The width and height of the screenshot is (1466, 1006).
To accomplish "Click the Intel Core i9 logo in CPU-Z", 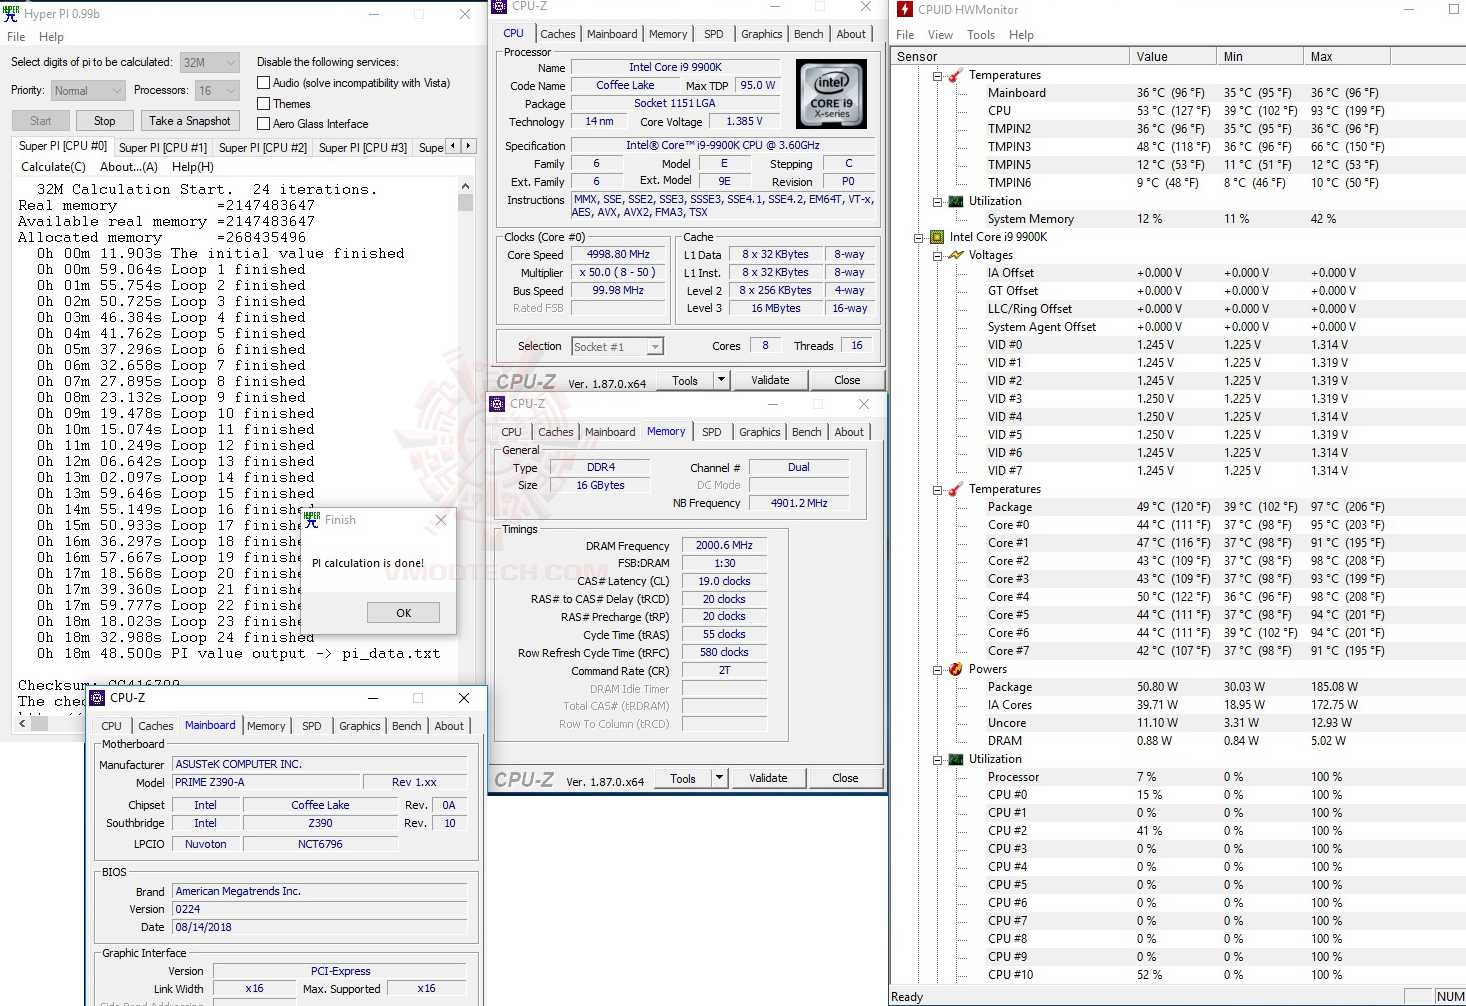I will (x=831, y=93).
